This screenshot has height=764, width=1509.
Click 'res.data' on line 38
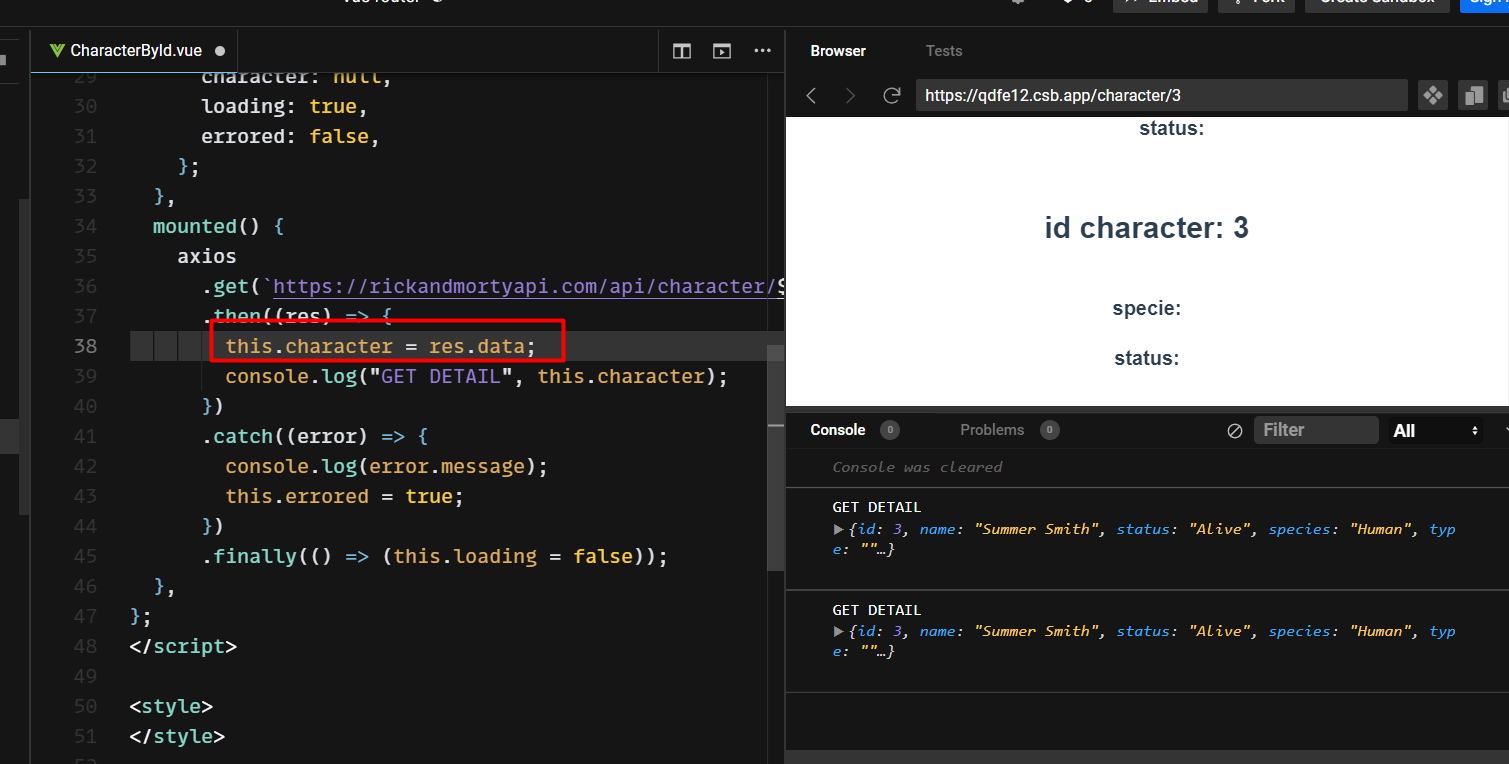point(477,346)
